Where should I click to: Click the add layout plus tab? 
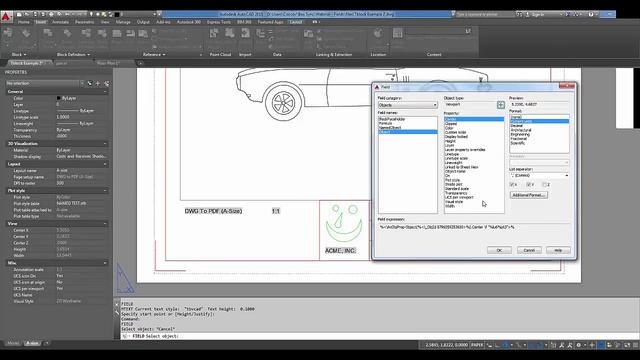(47, 343)
